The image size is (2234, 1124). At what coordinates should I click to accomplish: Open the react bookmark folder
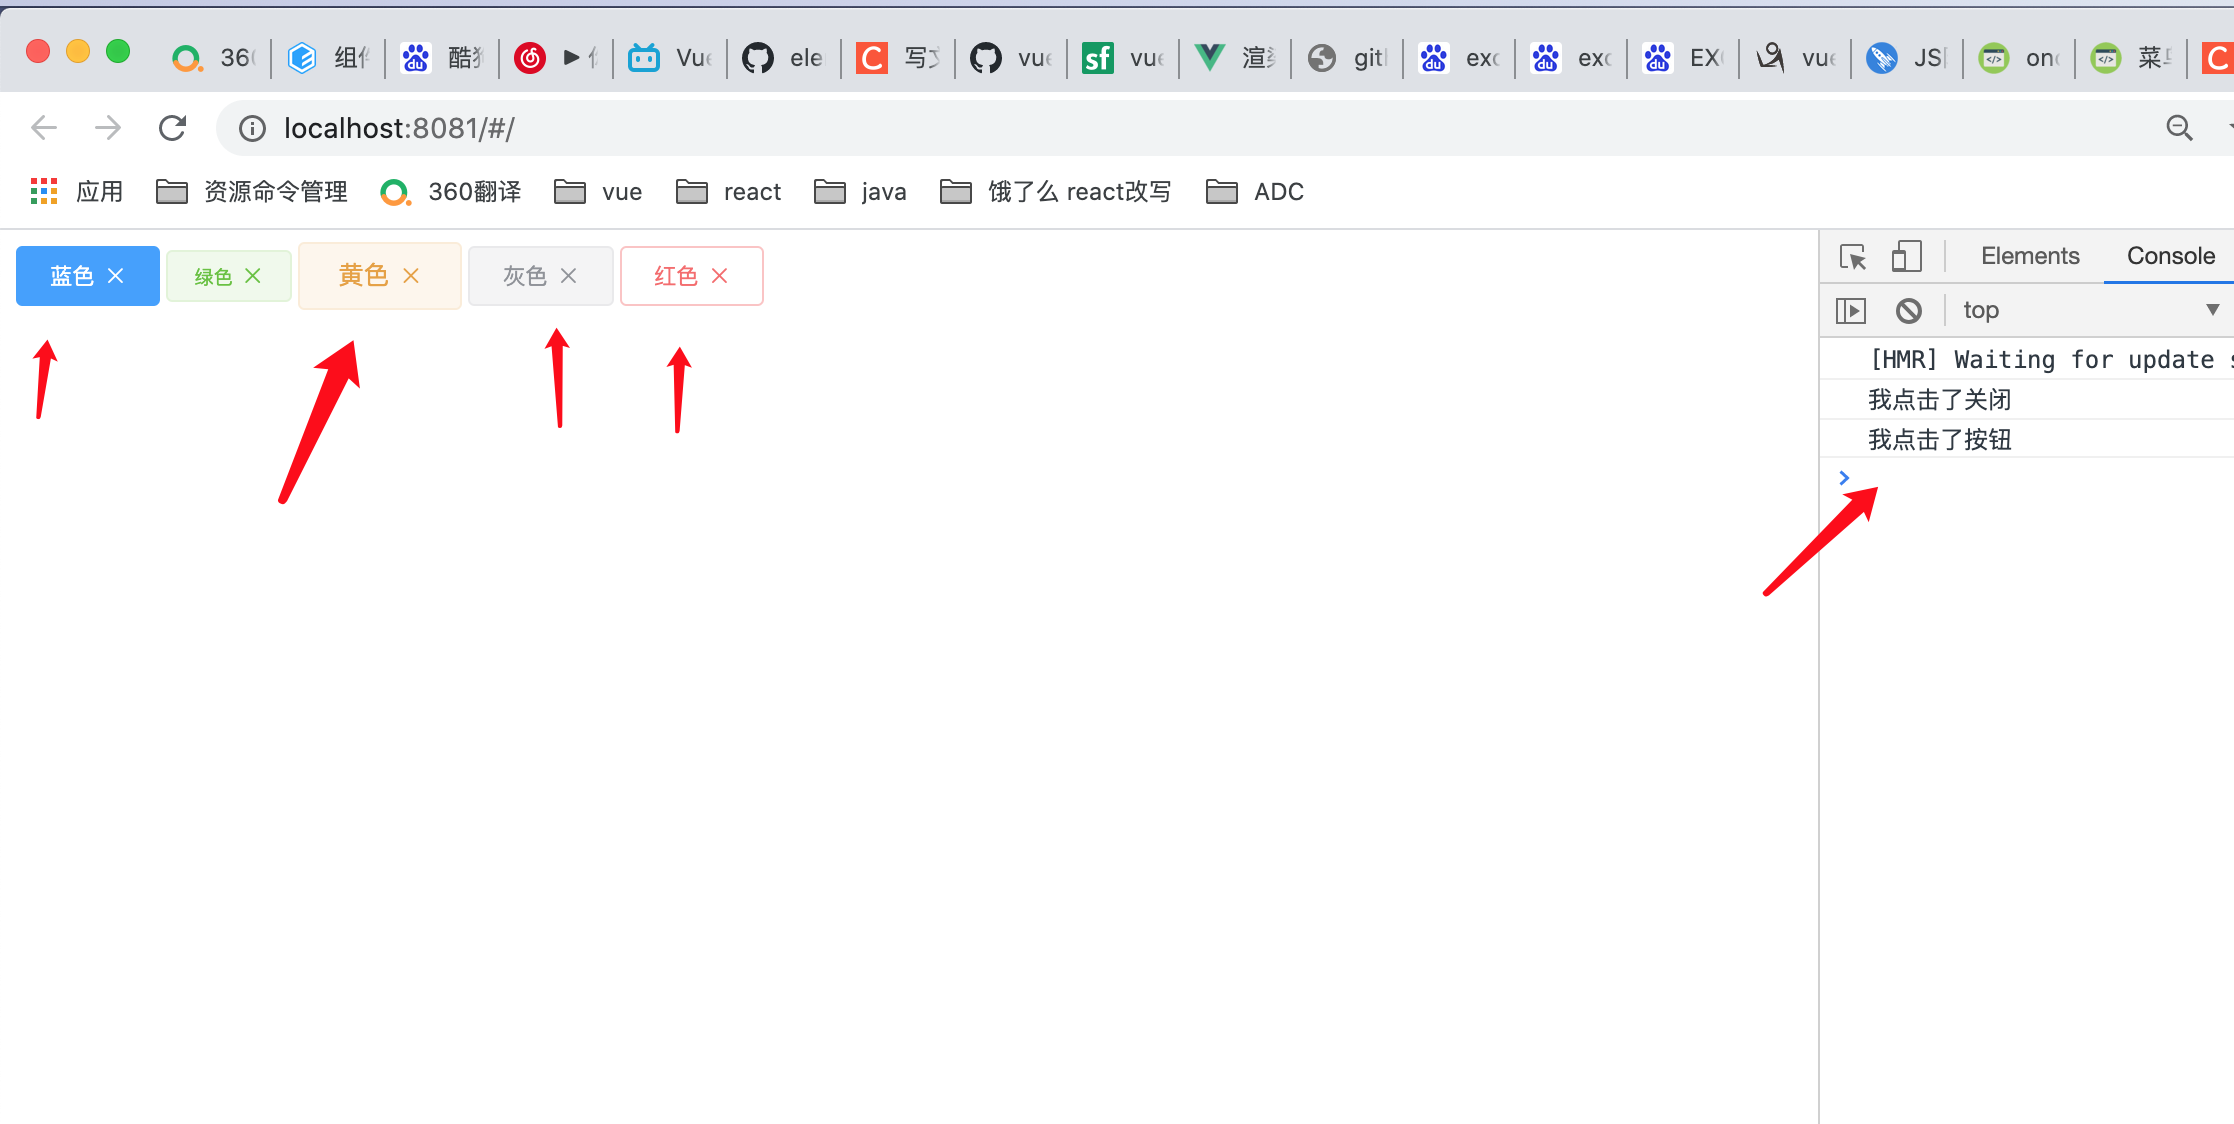729,191
